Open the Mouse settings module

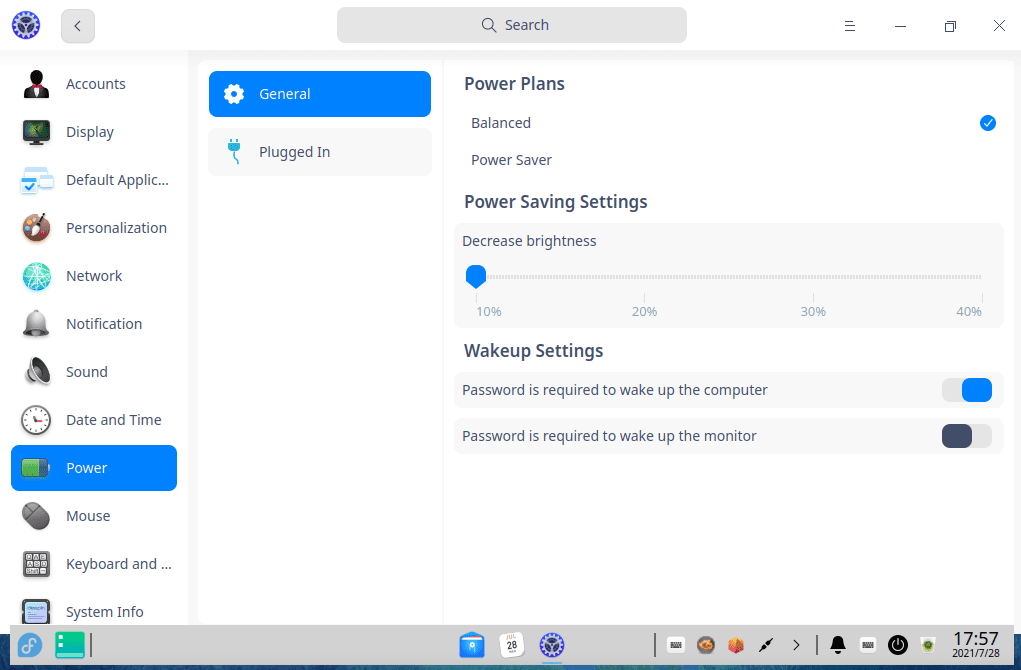[94, 516]
